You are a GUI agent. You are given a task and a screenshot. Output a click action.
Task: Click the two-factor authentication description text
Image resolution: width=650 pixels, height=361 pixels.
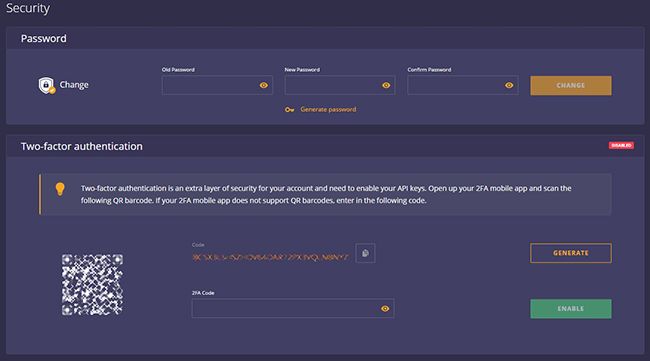[326, 194]
